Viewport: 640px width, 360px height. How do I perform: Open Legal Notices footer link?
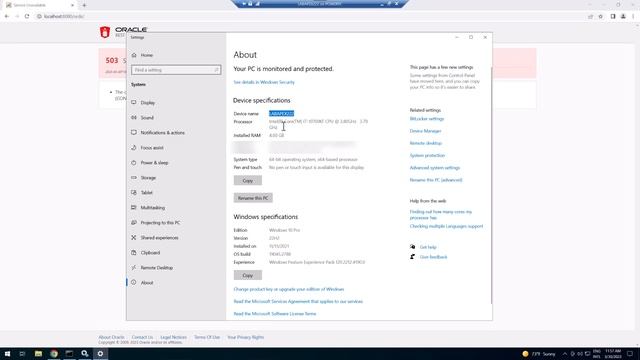(173, 337)
